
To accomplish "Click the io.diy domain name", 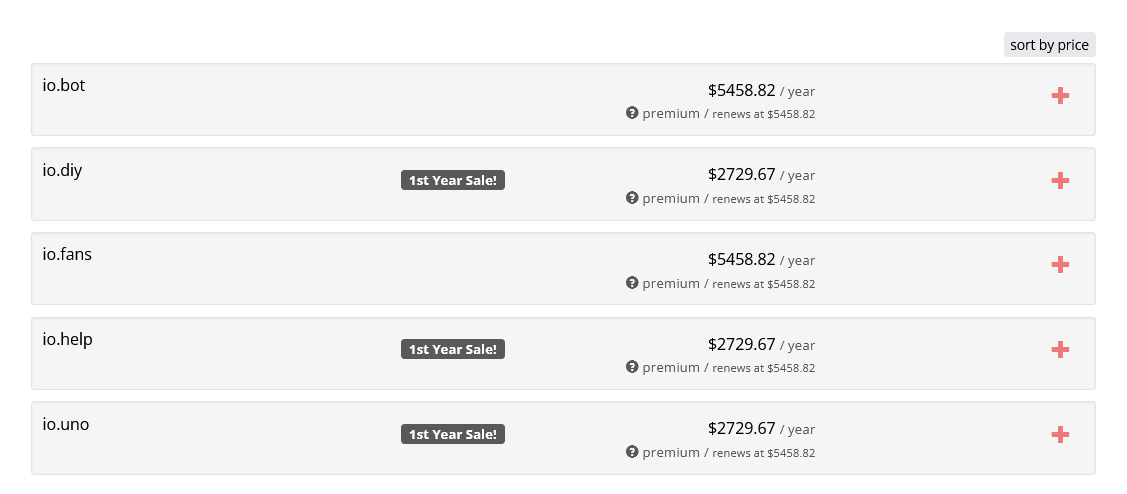I will pos(62,170).
